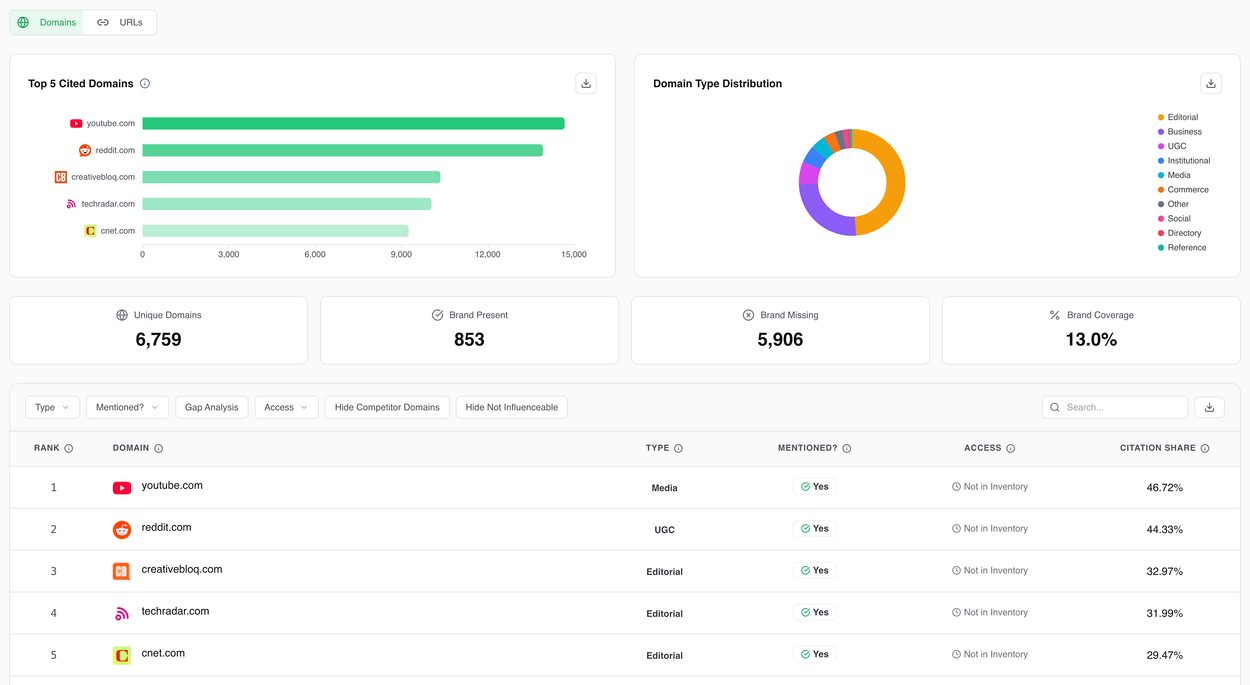Switch to the Domains tab
1250x685 pixels.
(47, 22)
